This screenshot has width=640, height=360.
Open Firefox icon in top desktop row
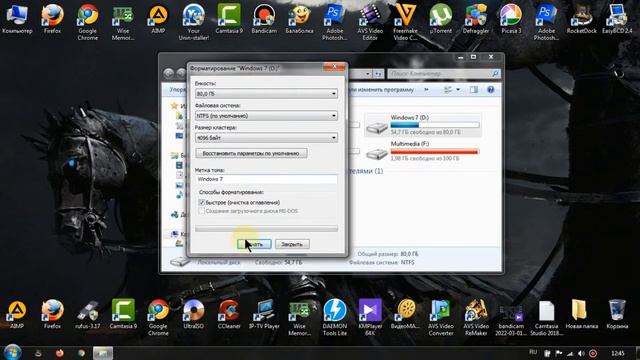click(52, 19)
